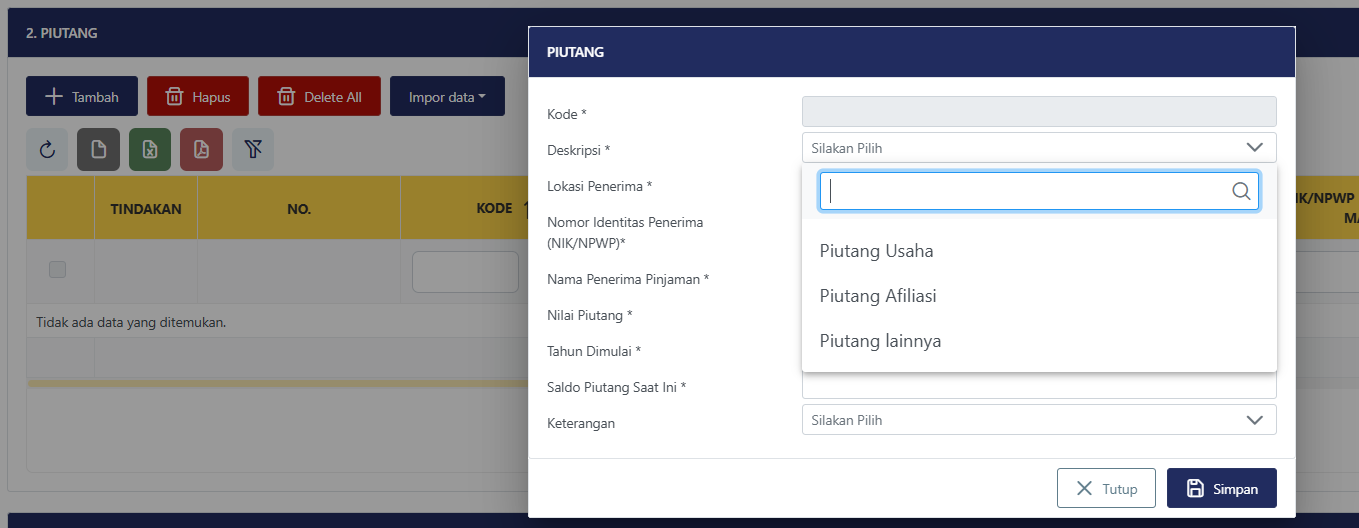Click the magnifier icon in dropdown search
Screen dimensions: 1359x528
(1241, 191)
